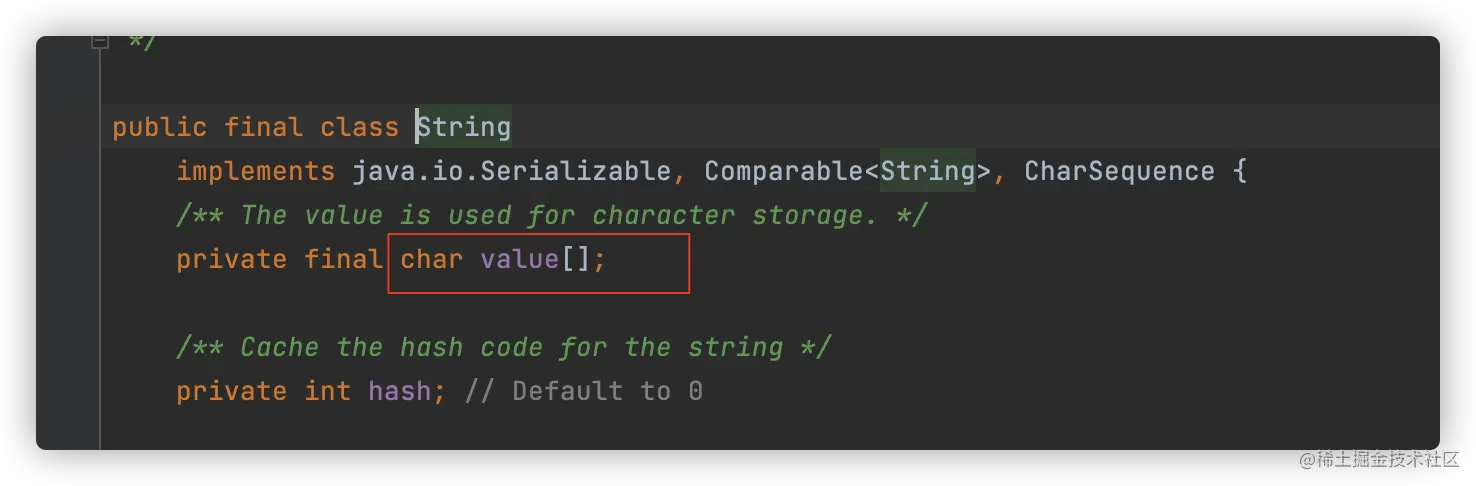Select the 'value' field name

click(x=519, y=260)
